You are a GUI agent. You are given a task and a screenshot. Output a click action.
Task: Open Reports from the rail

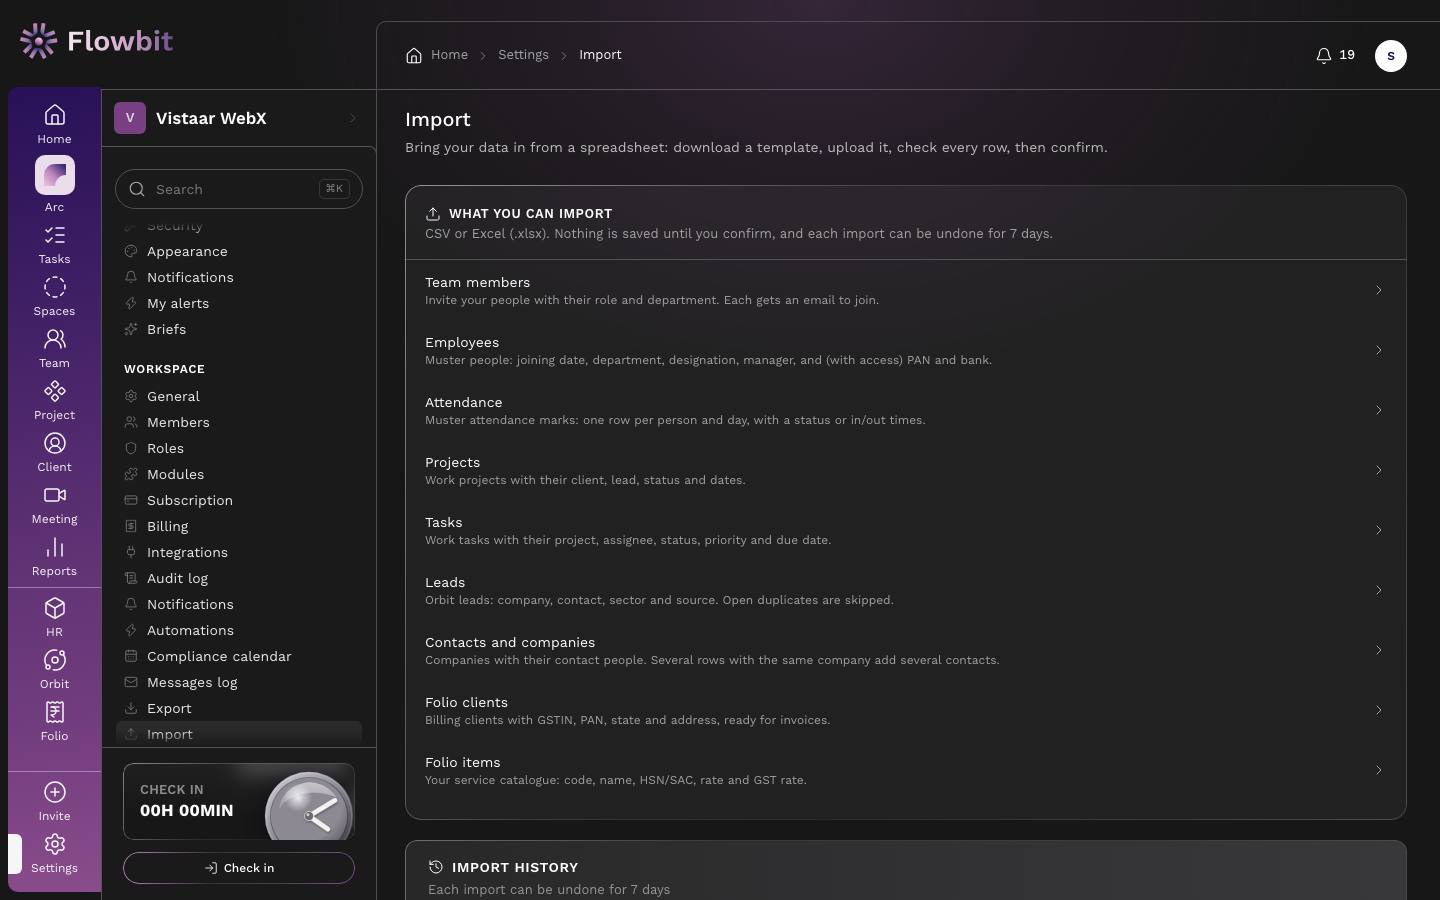tap(54, 557)
